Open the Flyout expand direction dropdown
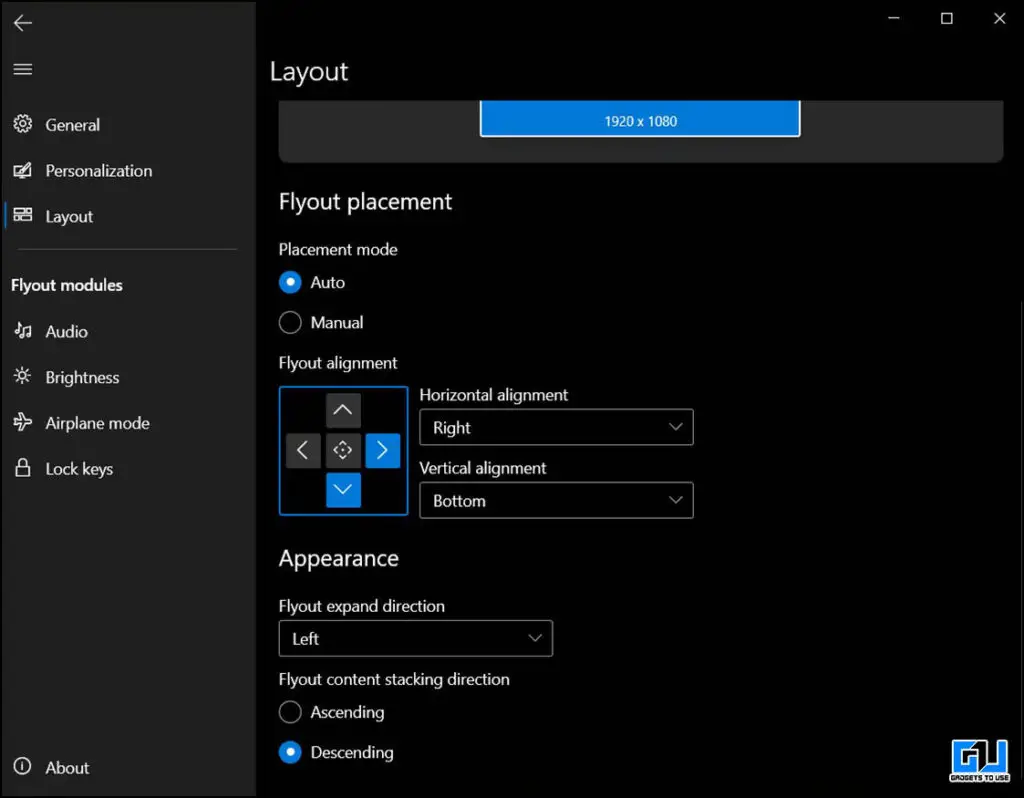The image size is (1024, 798). tap(415, 638)
